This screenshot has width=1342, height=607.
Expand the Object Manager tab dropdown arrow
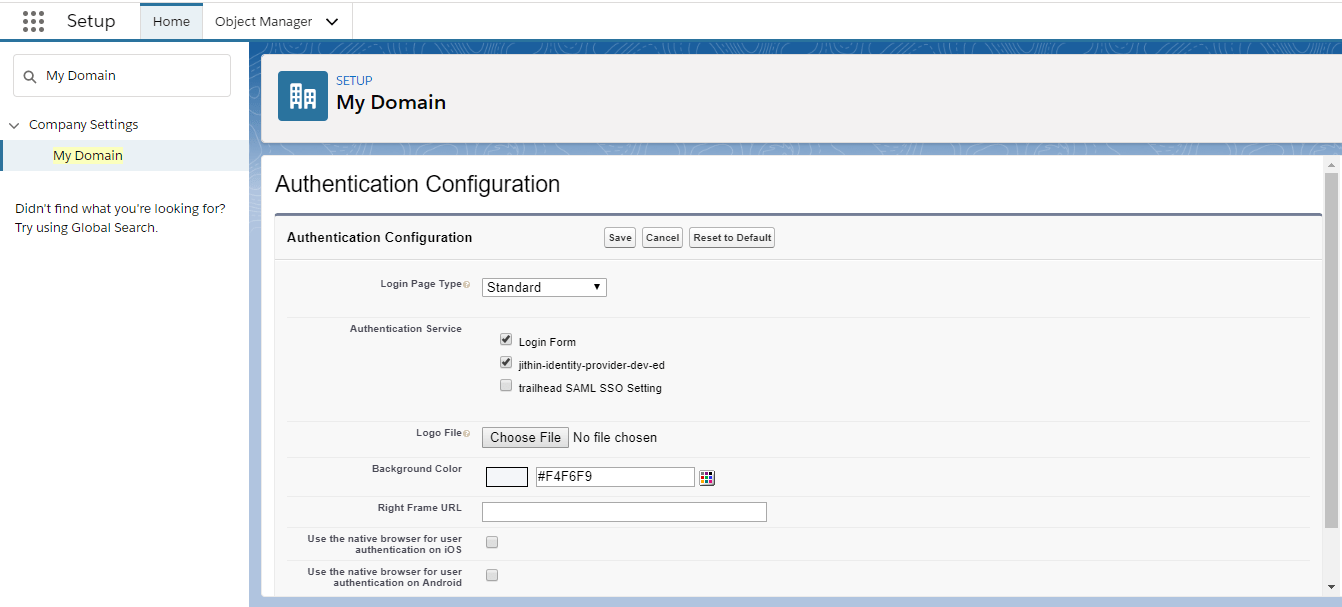point(332,22)
